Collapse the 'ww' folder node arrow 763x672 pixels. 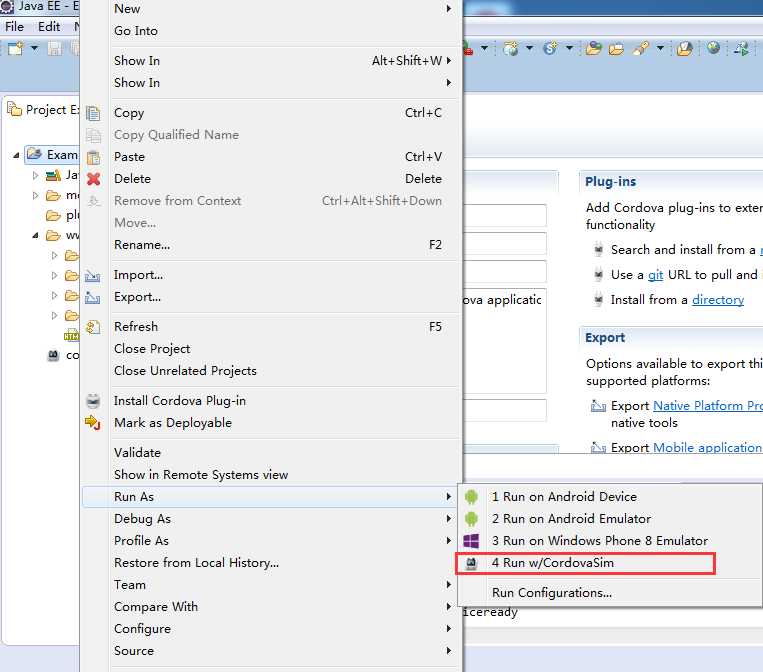(x=35, y=236)
